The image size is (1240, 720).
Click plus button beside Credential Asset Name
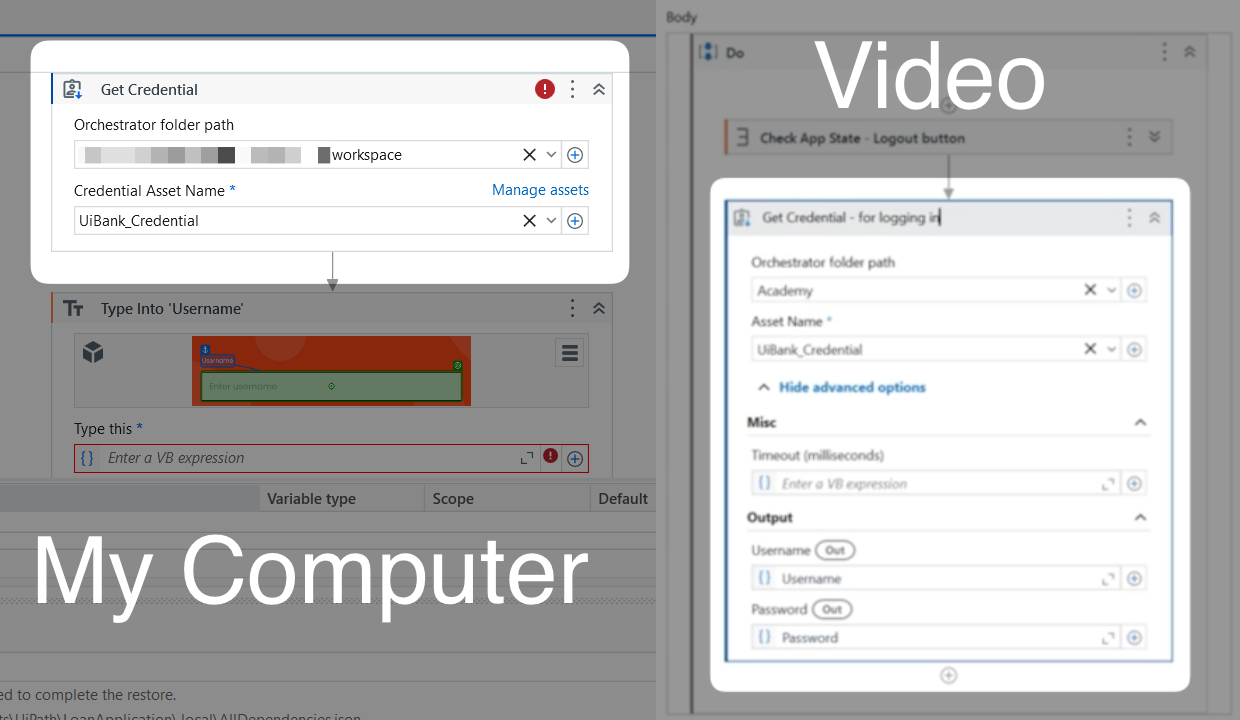[x=575, y=221]
